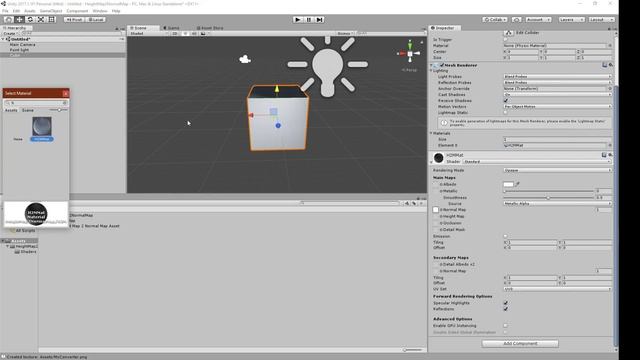Switch to the Game tab
Screen dimensions: 640x360
click(x=172, y=28)
